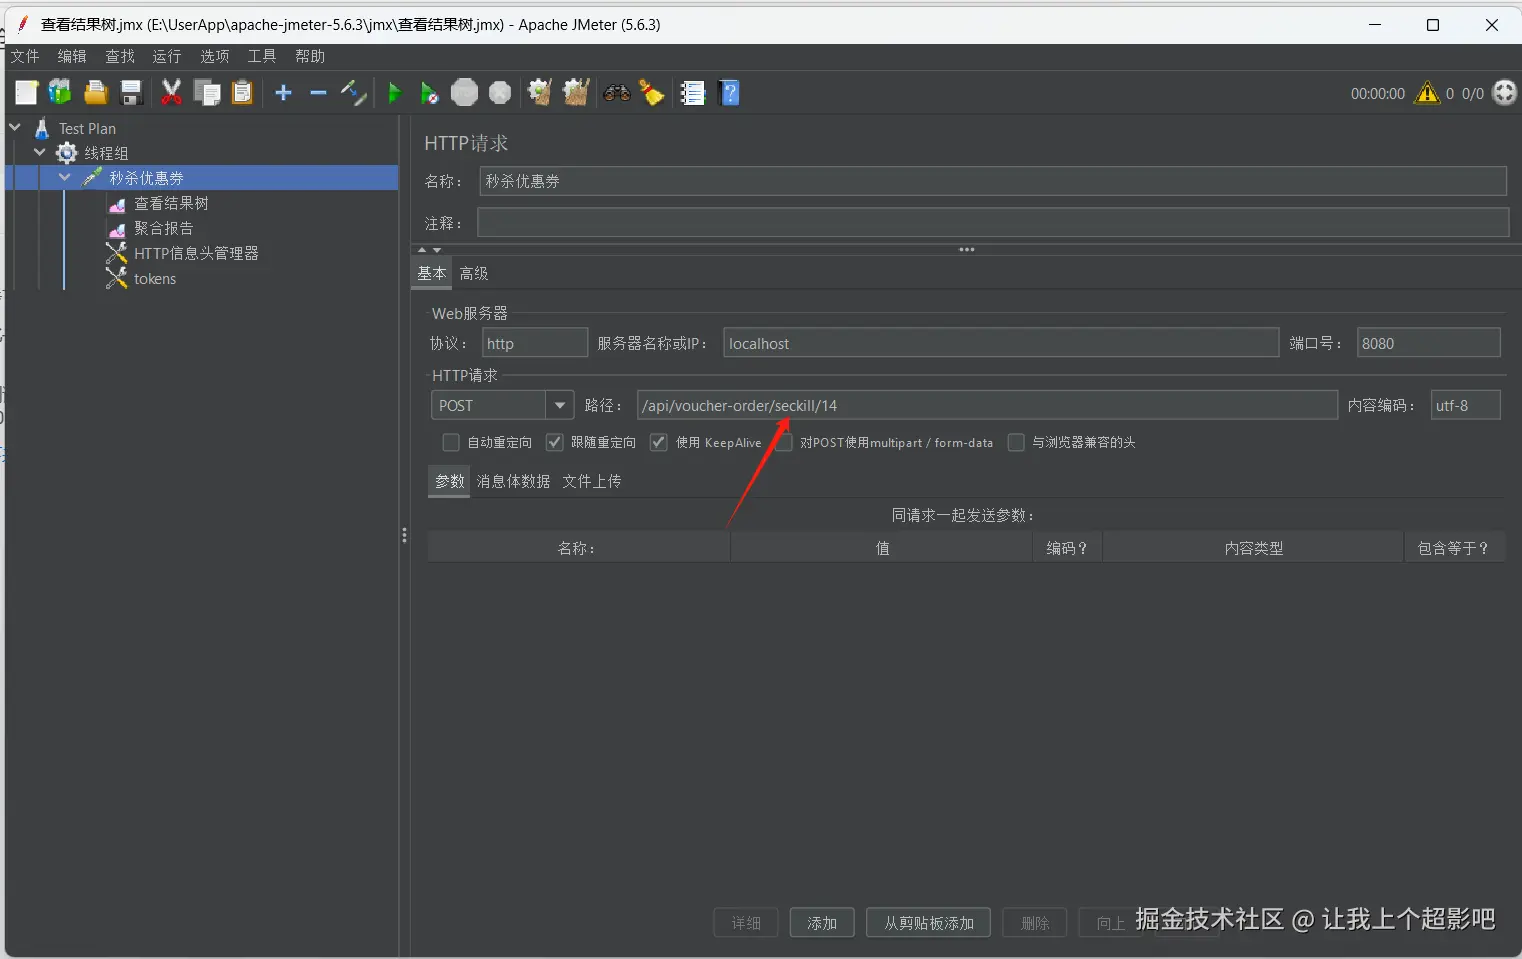Image resolution: width=1522 pixels, height=959 pixels.
Task: Enable 与浏览器兼容的头 checkbox
Action: [x=1016, y=442]
